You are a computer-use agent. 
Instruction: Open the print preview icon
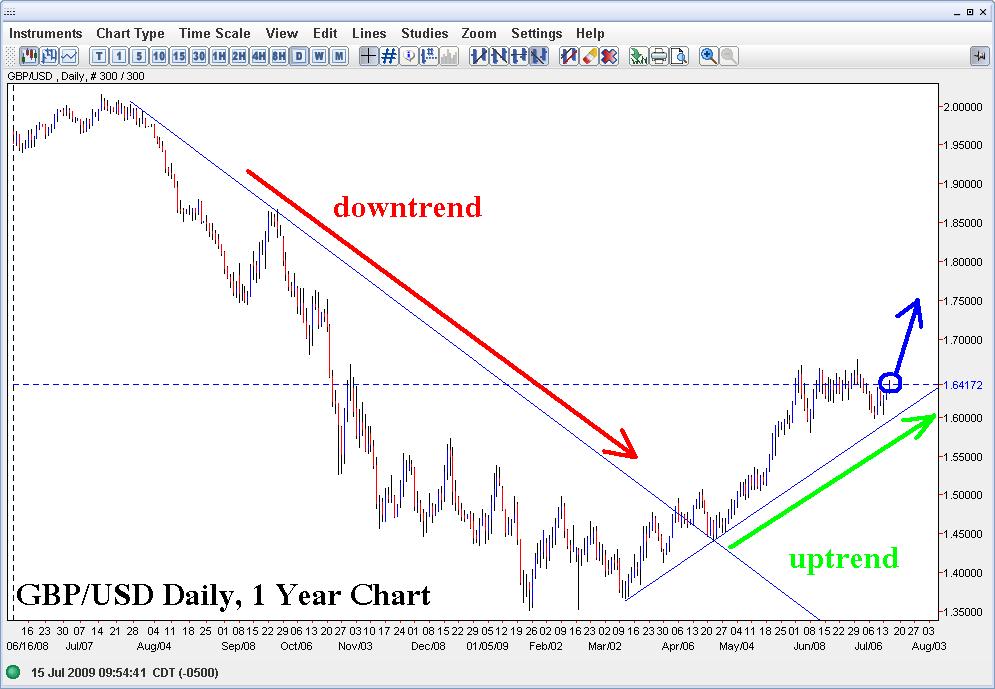pos(678,56)
